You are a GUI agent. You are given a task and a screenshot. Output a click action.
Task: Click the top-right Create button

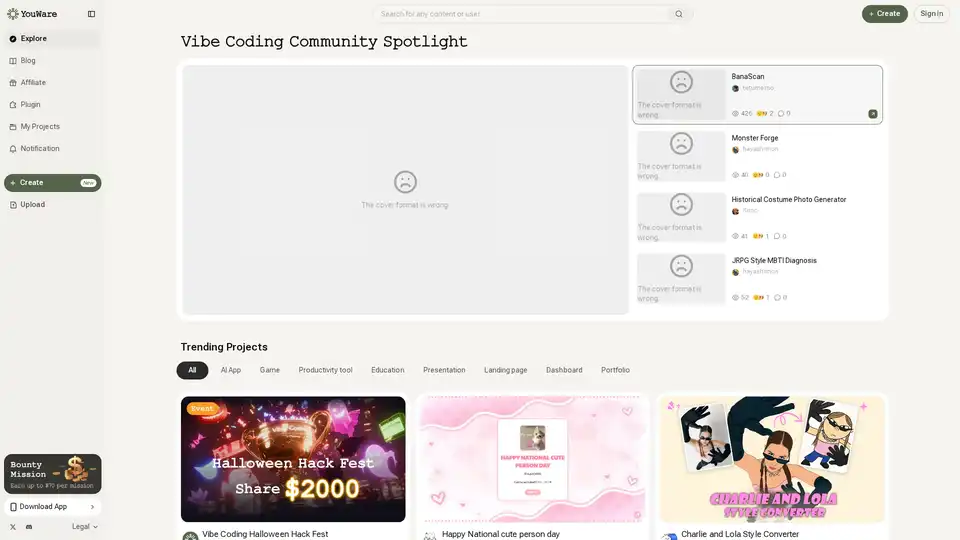[x=884, y=14]
